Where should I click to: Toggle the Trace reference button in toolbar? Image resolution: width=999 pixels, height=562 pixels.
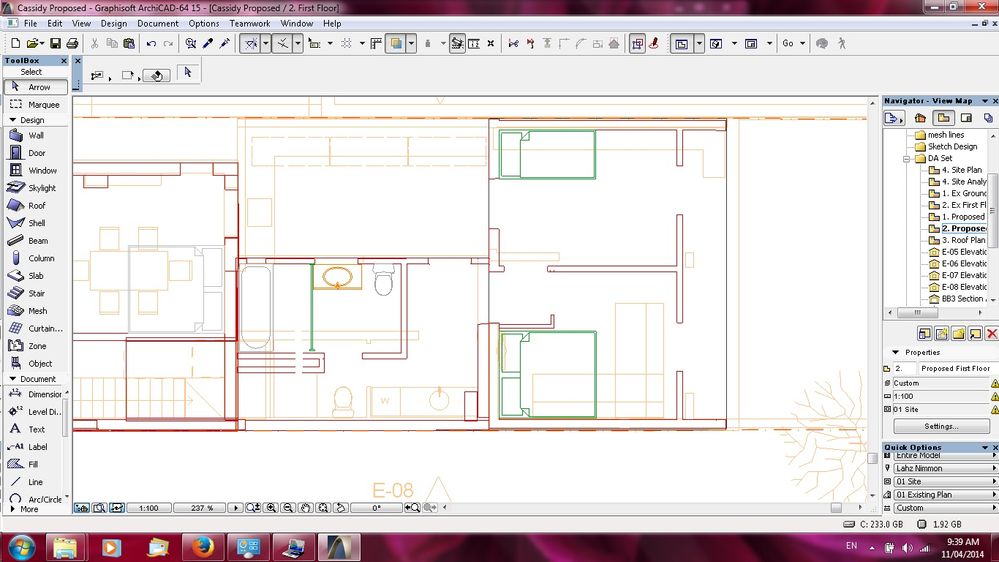click(x=396, y=44)
